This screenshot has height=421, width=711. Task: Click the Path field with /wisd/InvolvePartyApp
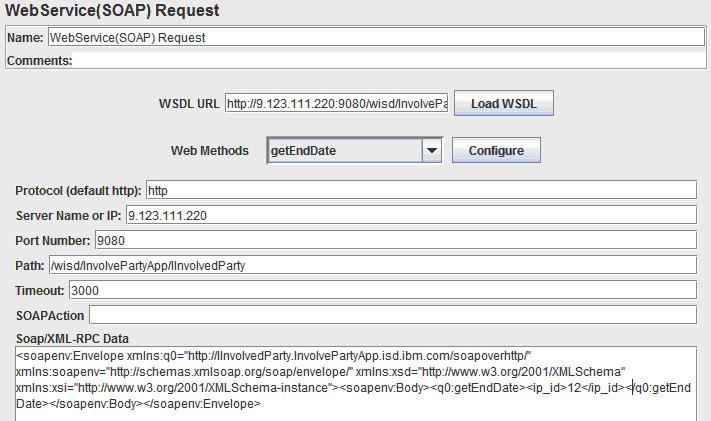[x=372, y=265]
